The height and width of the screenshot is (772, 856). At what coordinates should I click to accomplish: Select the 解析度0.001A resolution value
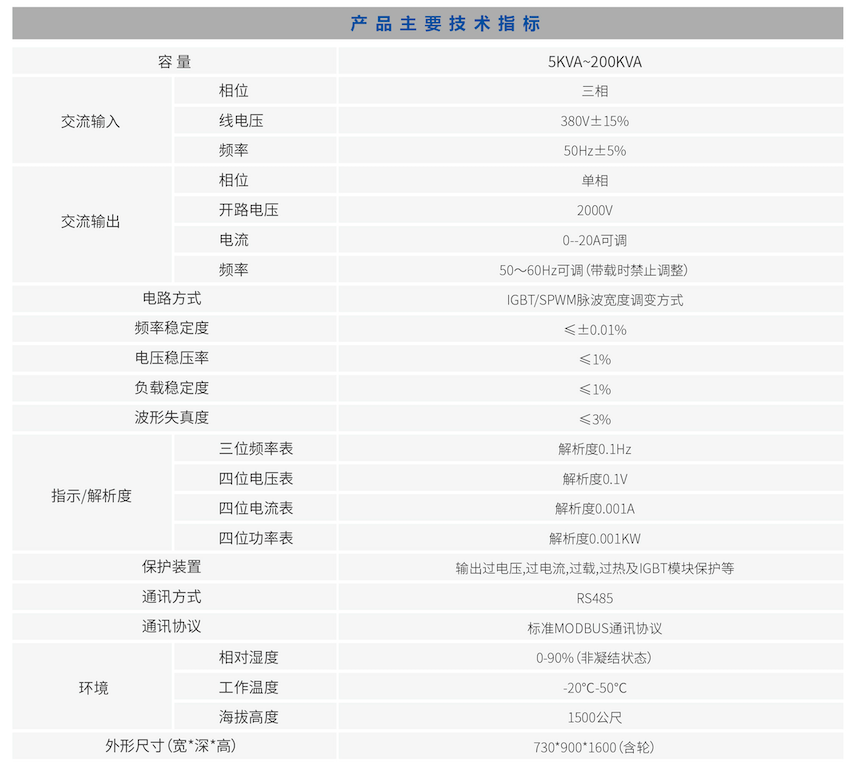coord(595,508)
